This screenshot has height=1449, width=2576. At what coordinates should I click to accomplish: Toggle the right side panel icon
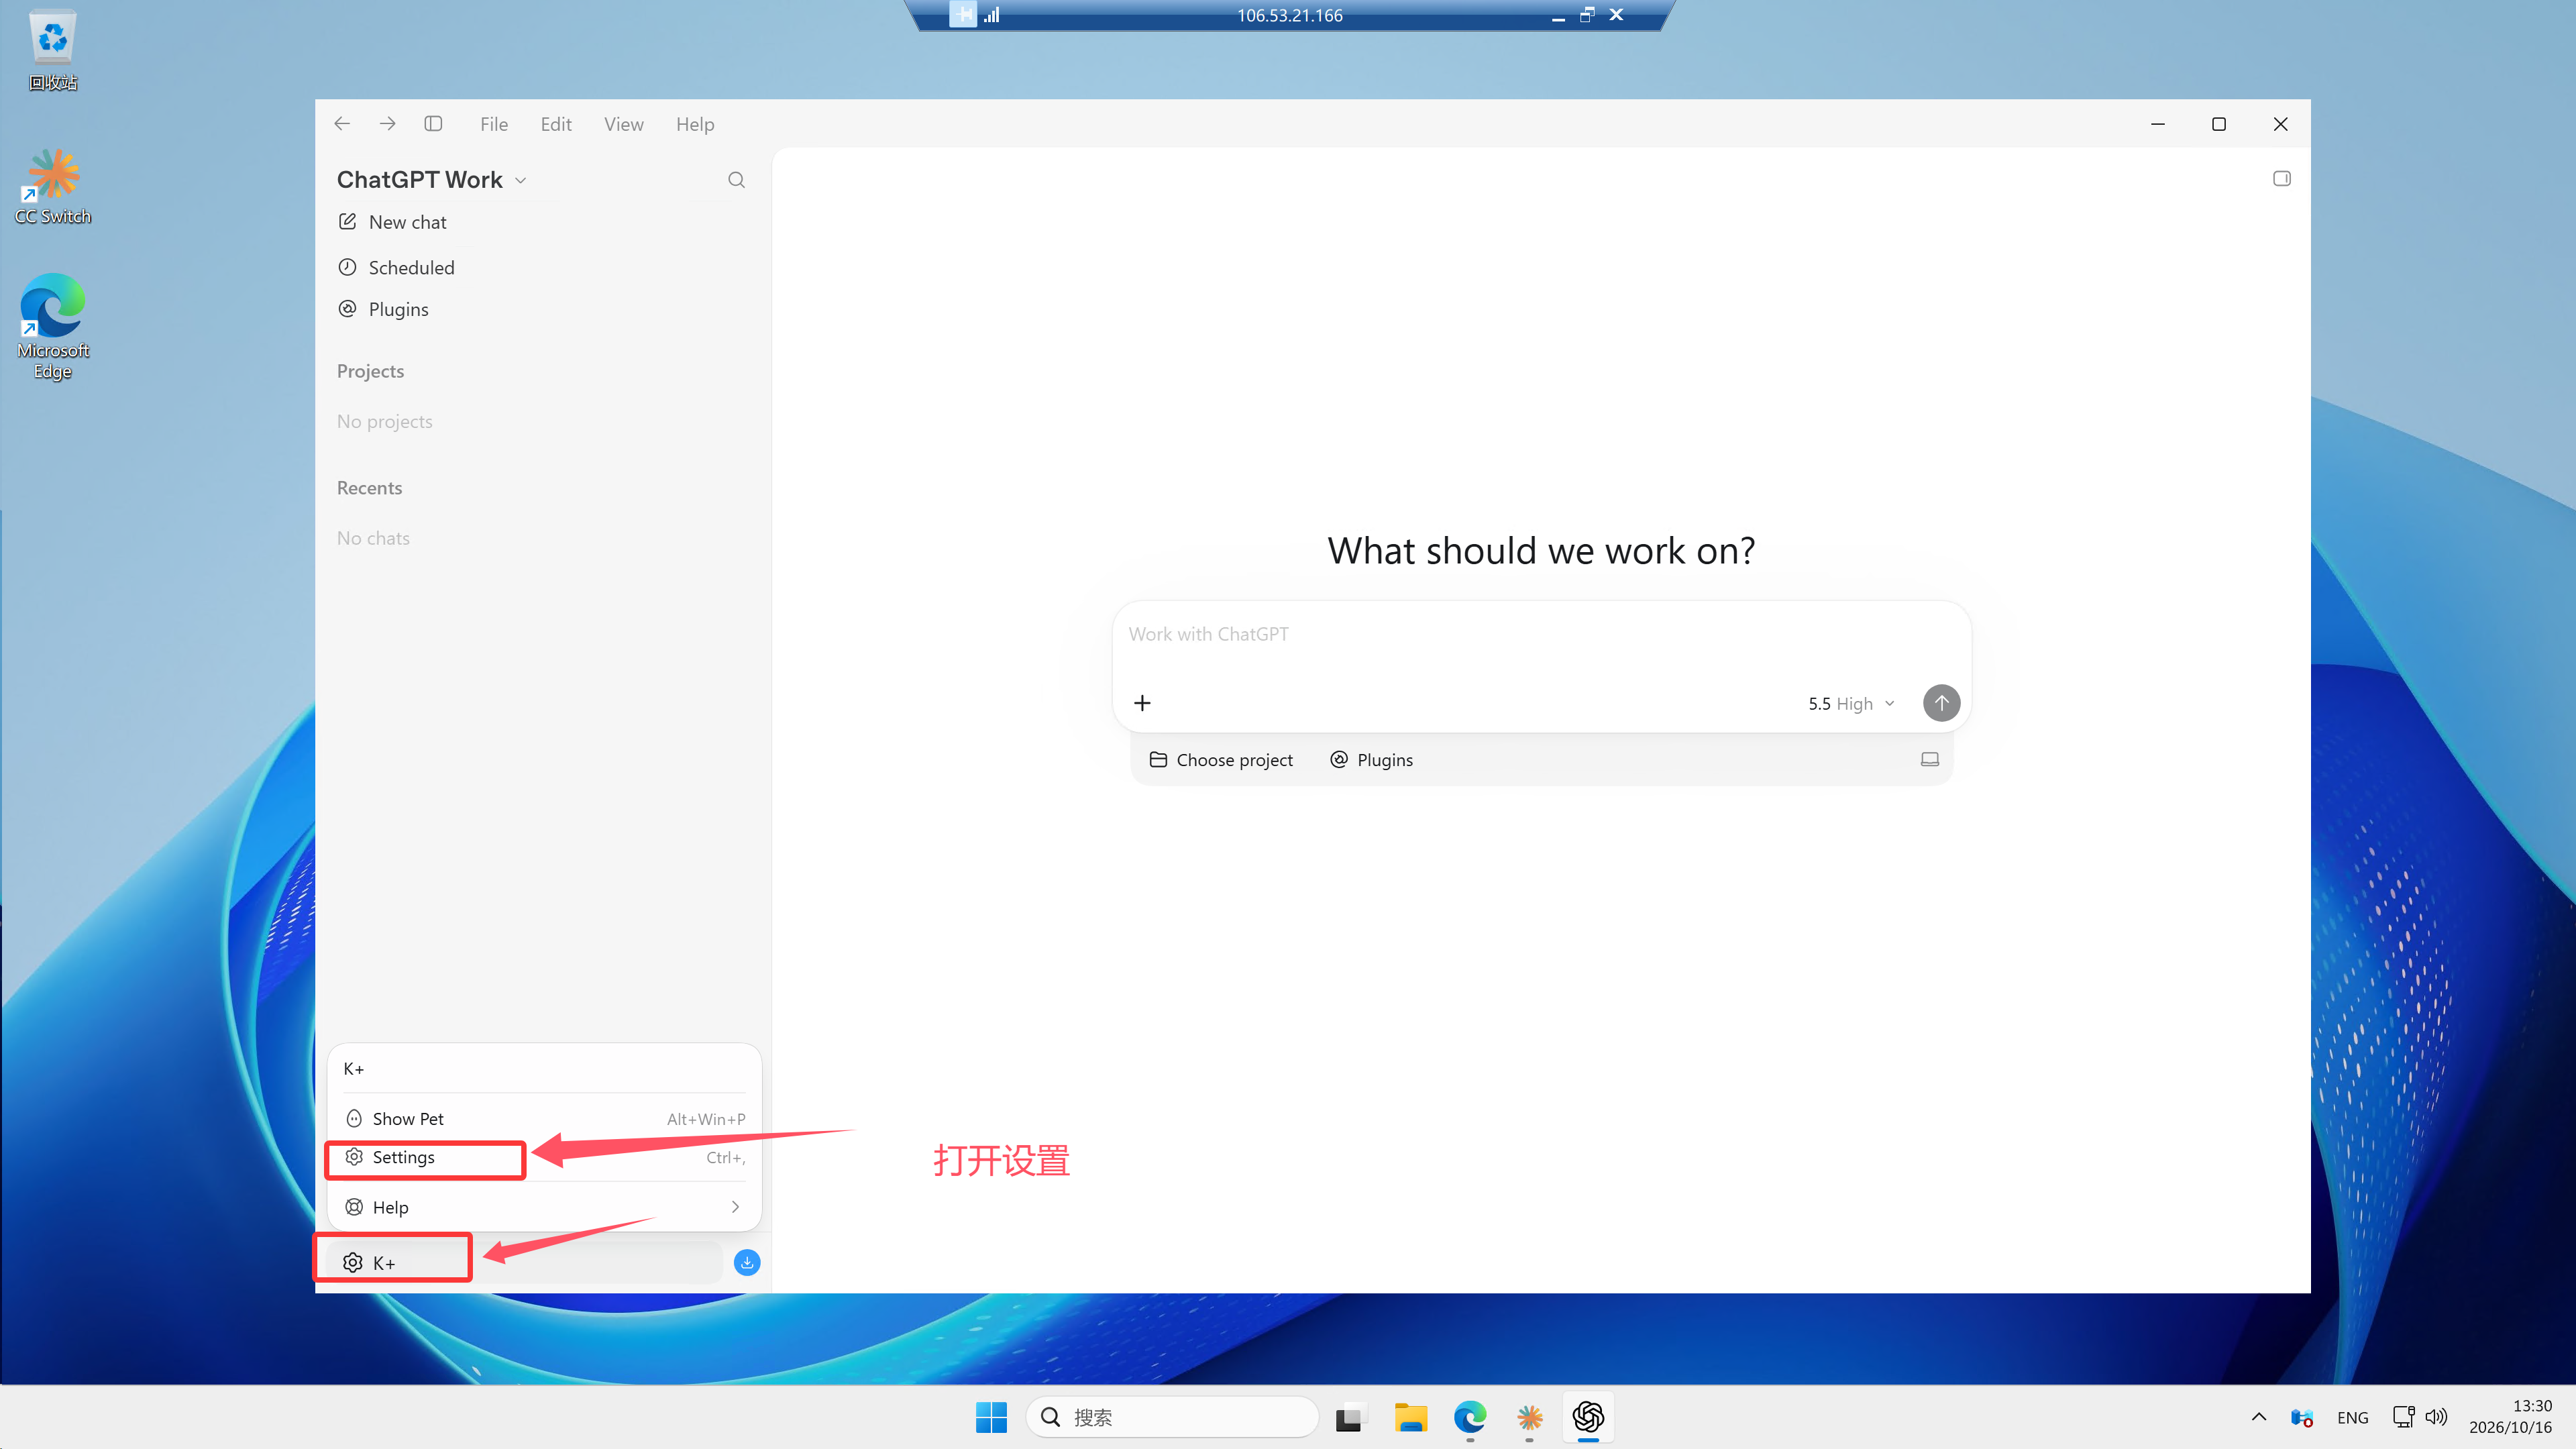click(2282, 179)
